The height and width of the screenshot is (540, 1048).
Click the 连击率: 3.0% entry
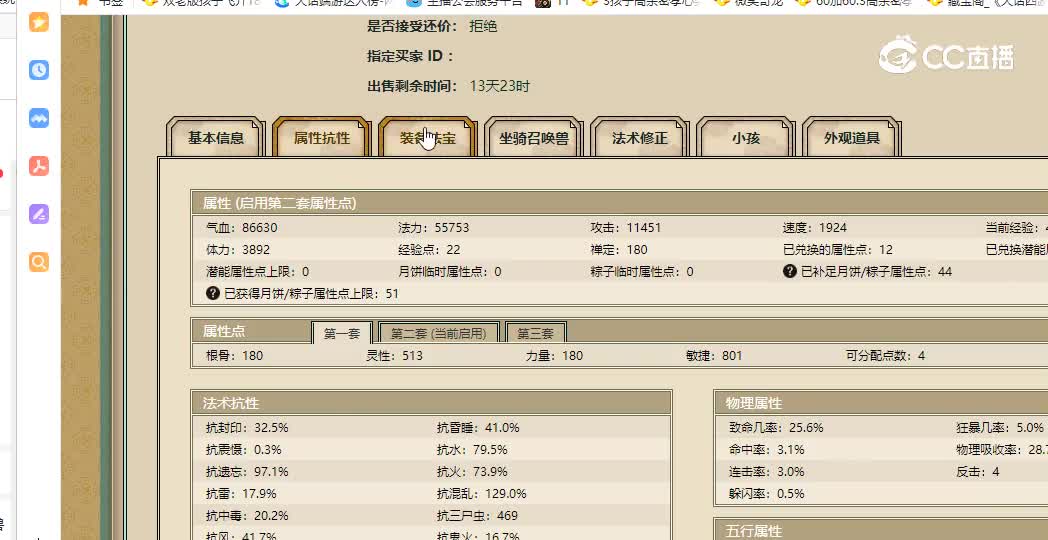[x=767, y=472]
